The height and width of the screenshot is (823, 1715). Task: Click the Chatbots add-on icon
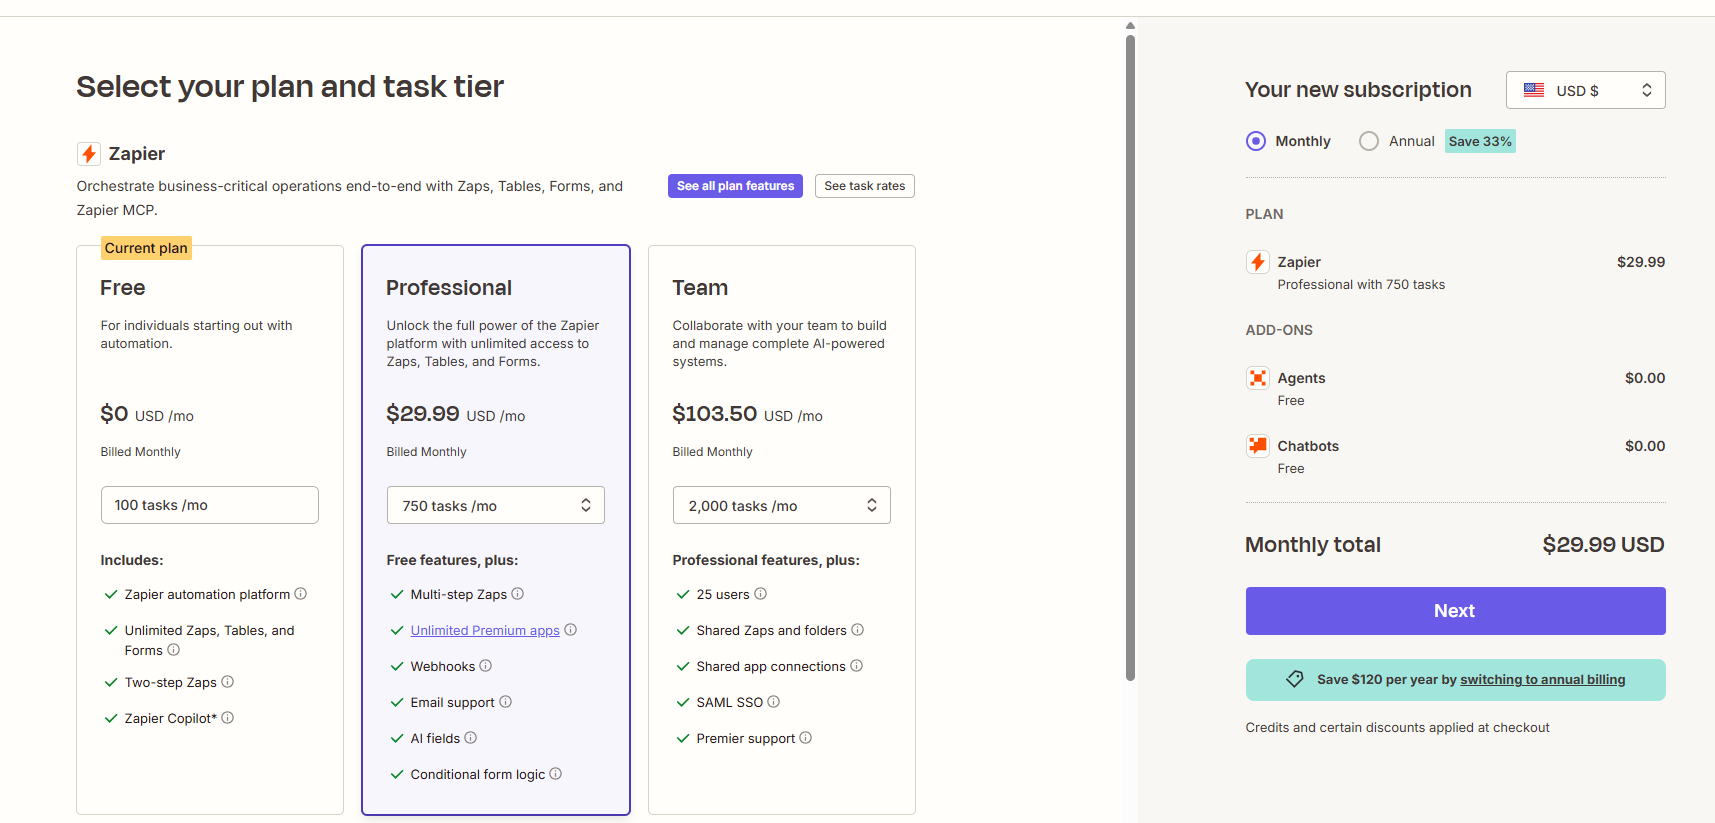click(x=1258, y=446)
